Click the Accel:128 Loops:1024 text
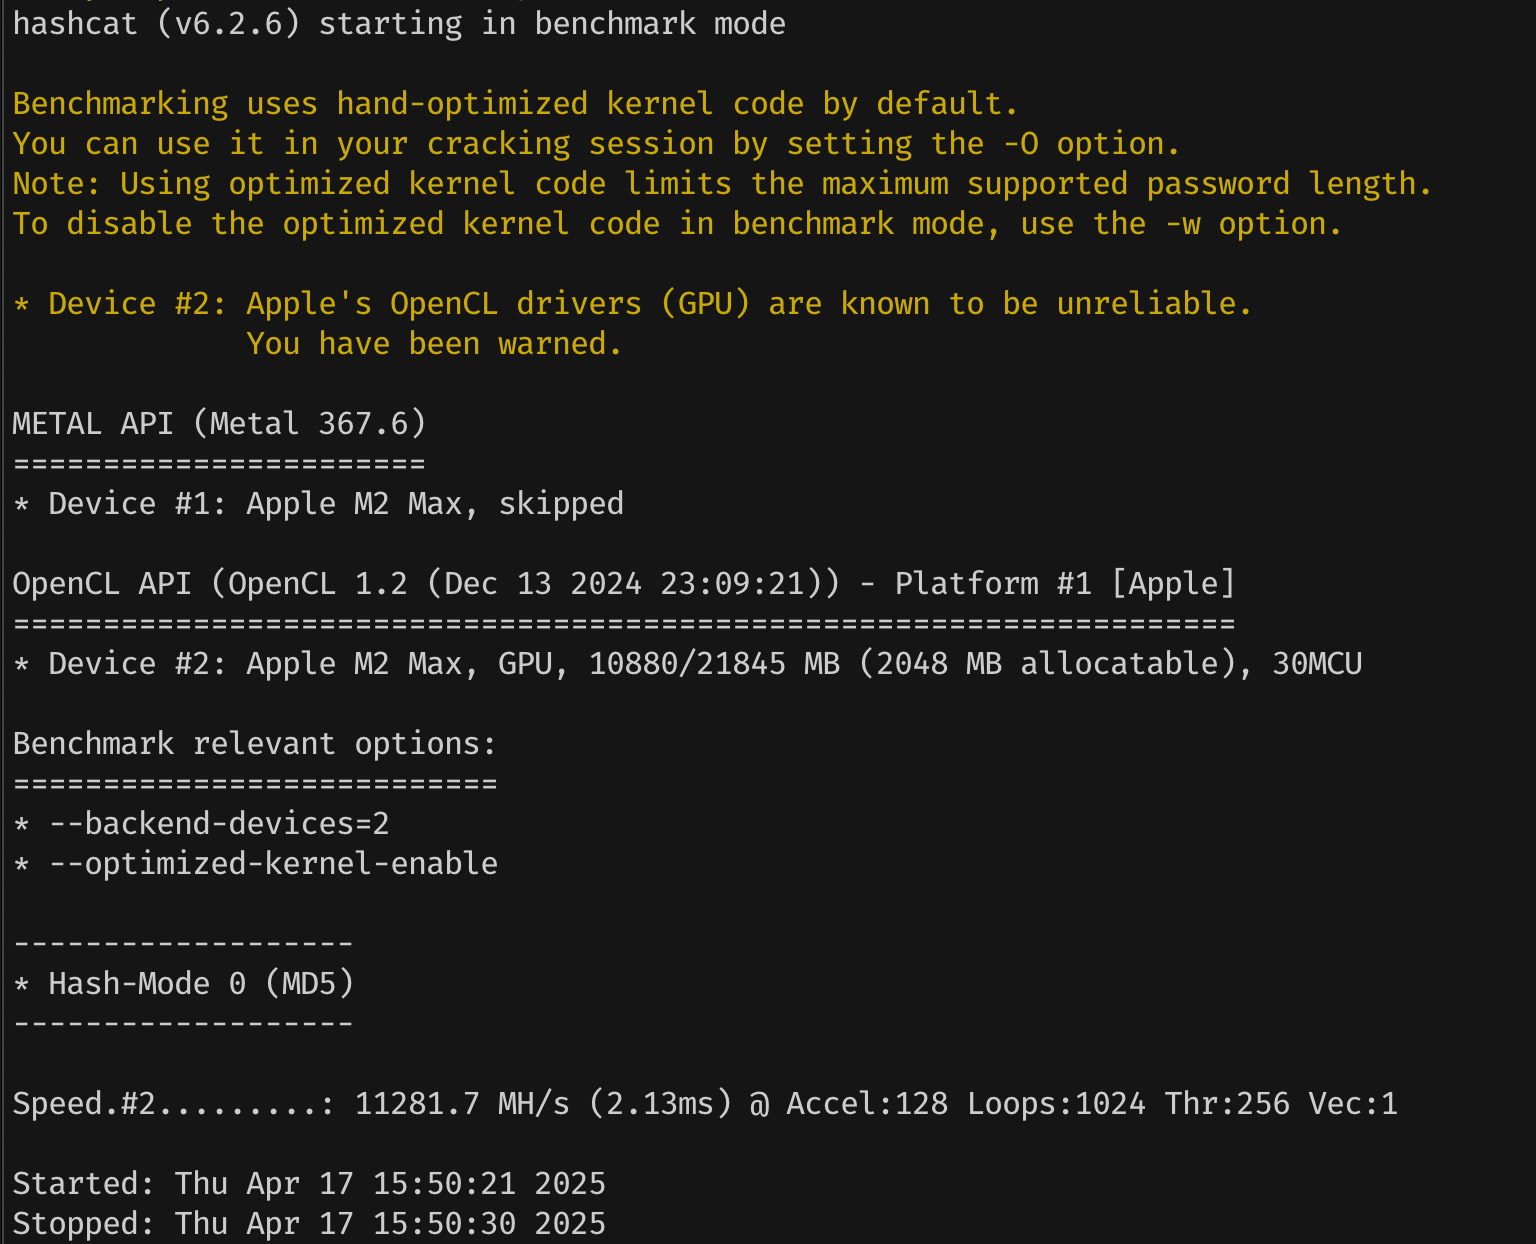This screenshot has height=1244, width=1536. tap(966, 1104)
